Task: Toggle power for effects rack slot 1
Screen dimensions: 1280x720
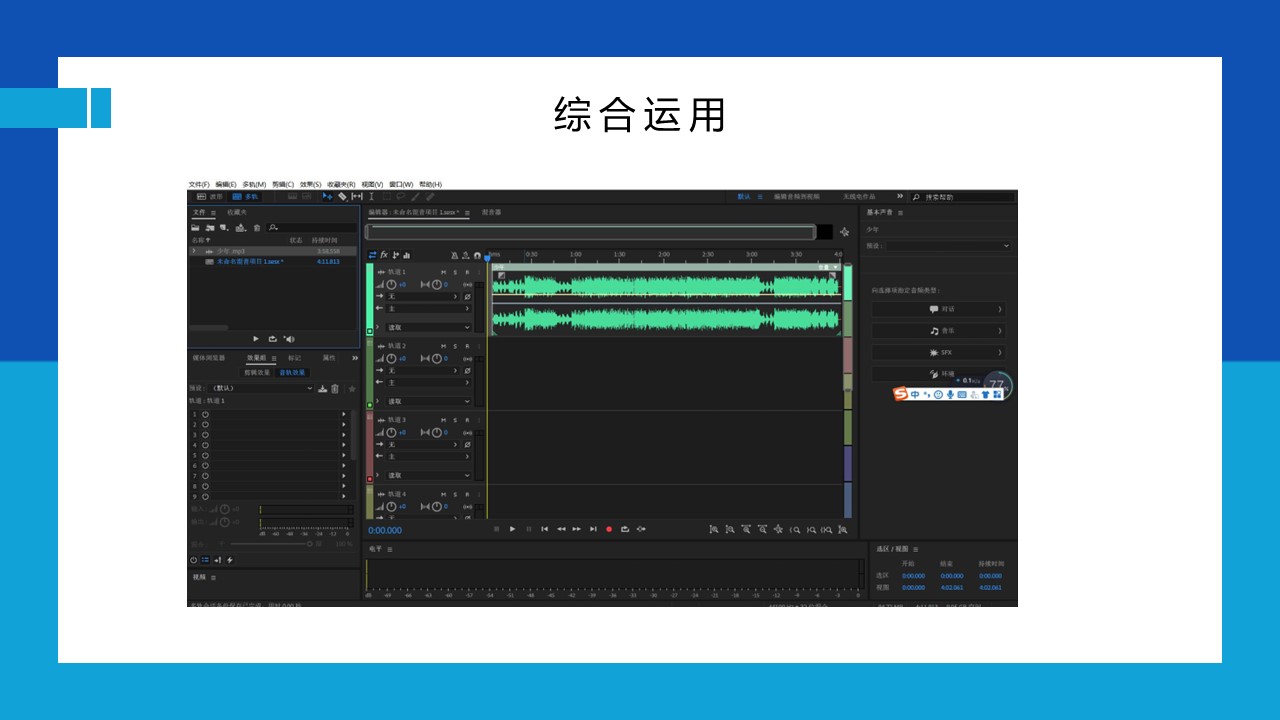Action: tap(205, 414)
